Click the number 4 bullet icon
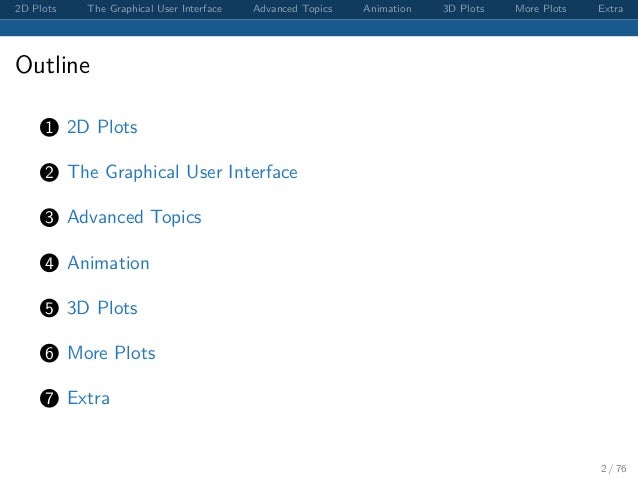Image resolution: width=638 pixels, height=479 pixels. coord(49,263)
